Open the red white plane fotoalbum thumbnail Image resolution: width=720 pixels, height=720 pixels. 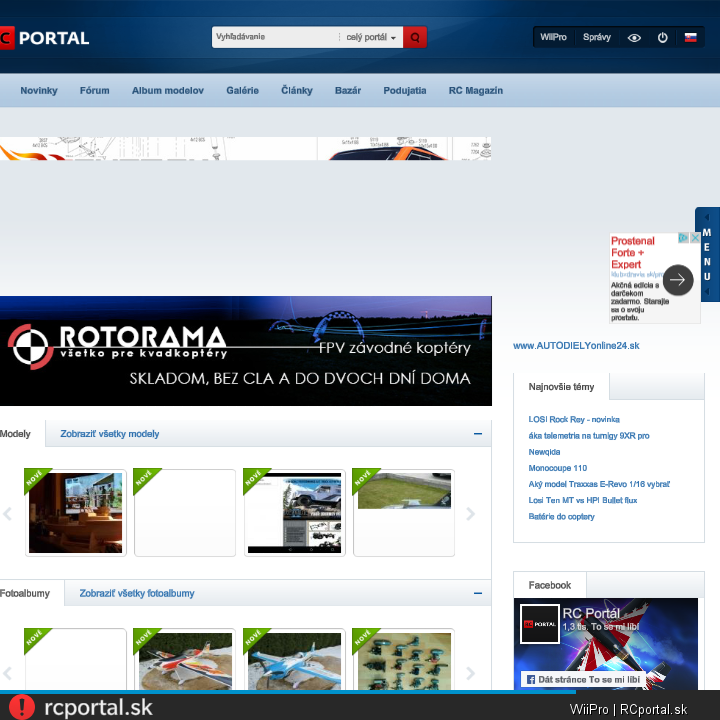point(185,660)
